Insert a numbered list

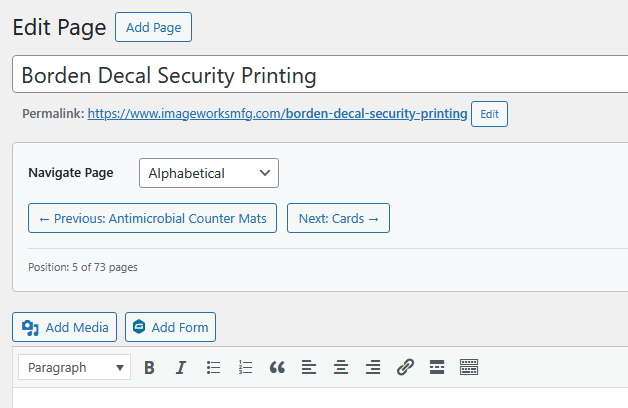[x=245, y=367]
